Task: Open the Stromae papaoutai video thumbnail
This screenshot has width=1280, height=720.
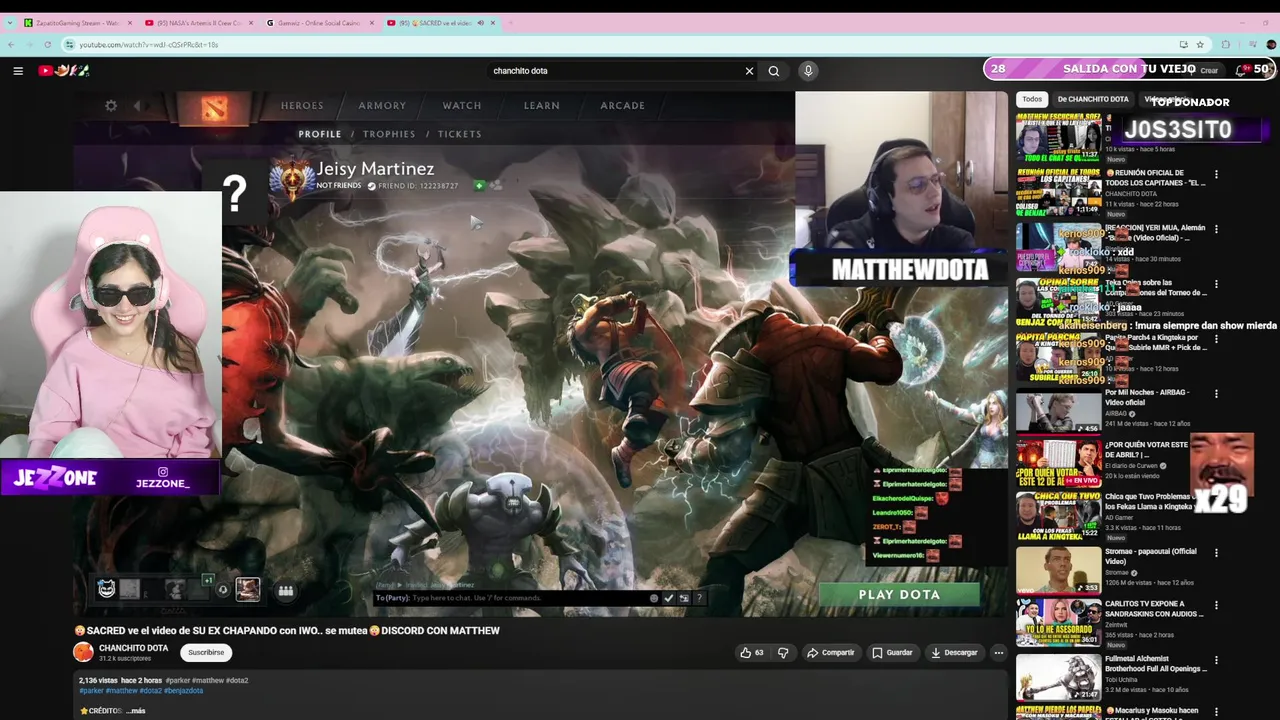Action: pyautogui.click(x=1058, y=570)
